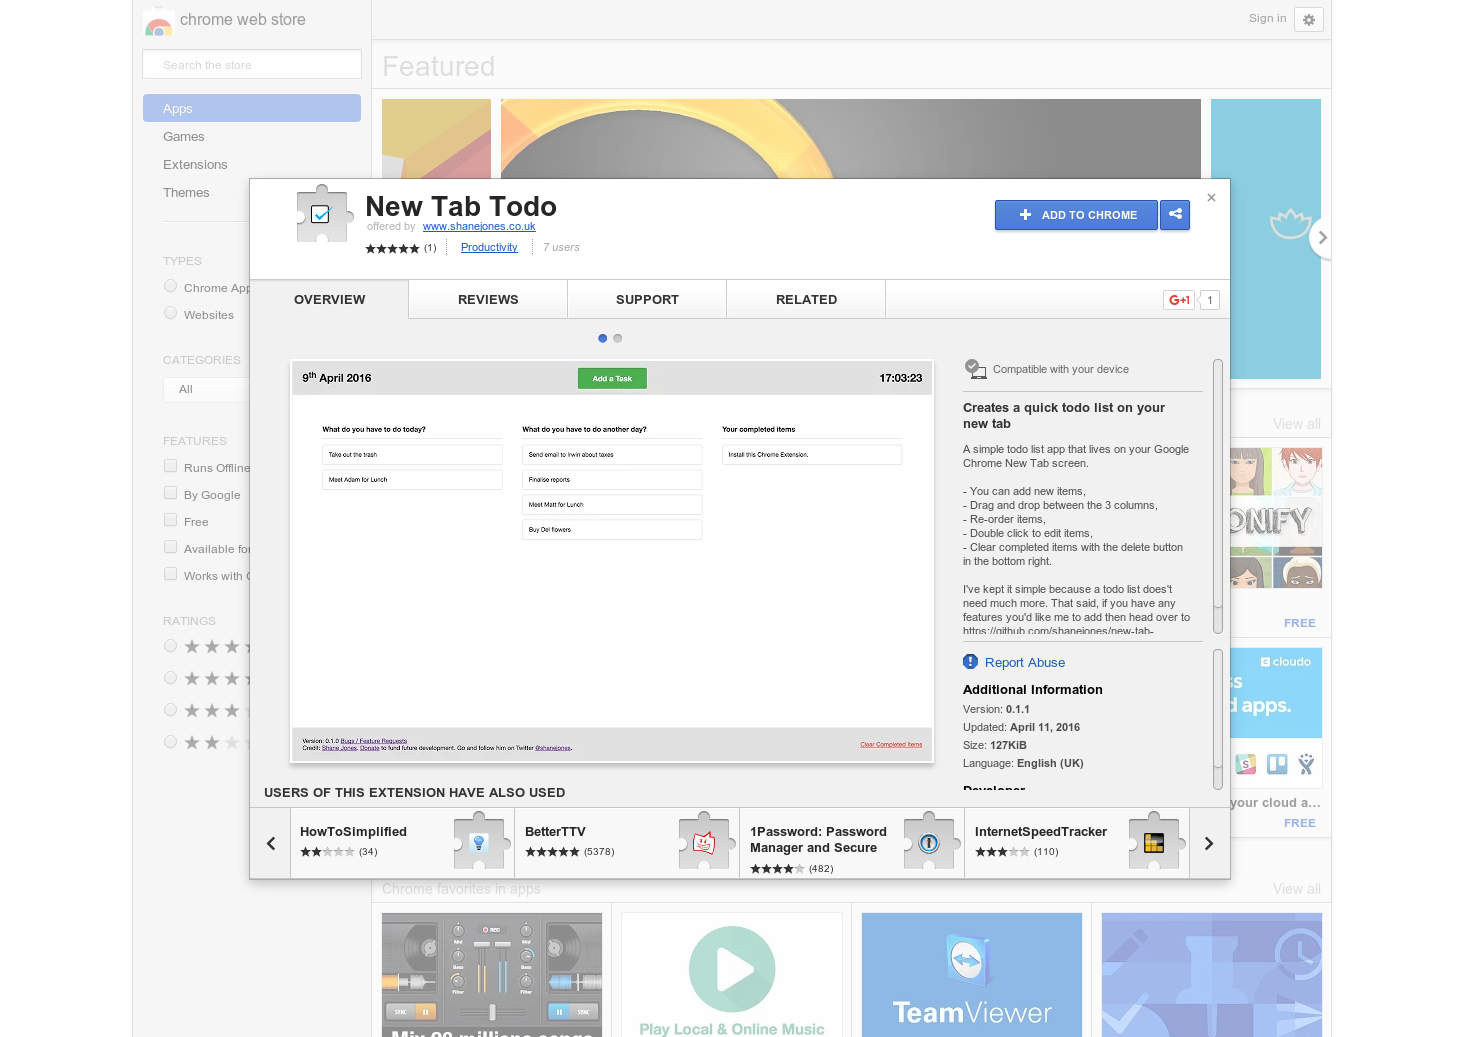Select the second screenshot carousel dot
The image size is (1480, 1037).
click(x=617, y=338)
